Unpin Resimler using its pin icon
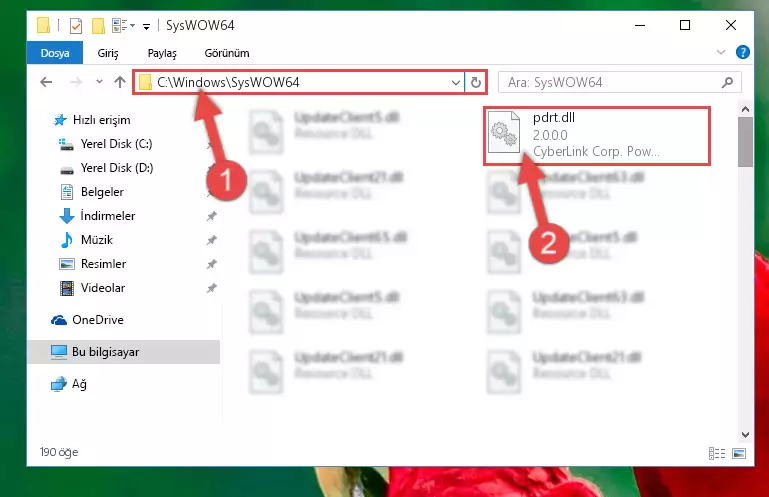The height and width of the screenshot is (497, 769). 211,264
